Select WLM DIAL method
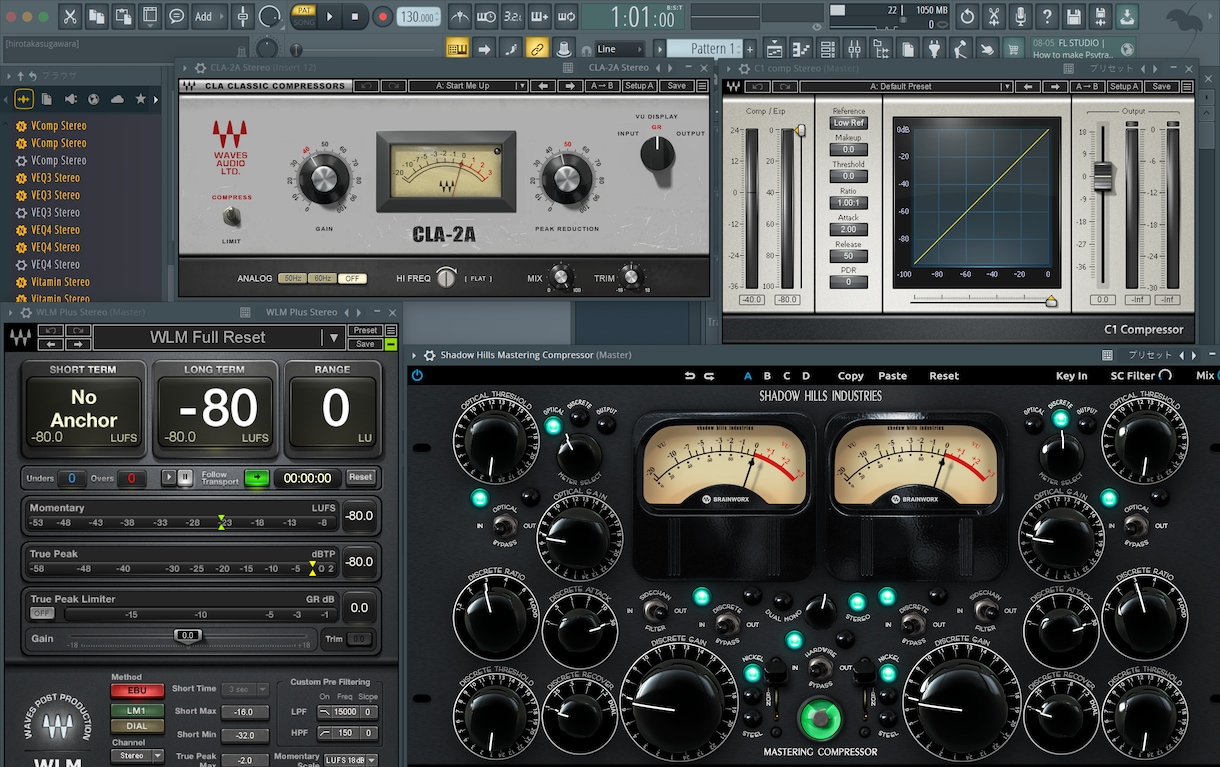 (137, 726)
